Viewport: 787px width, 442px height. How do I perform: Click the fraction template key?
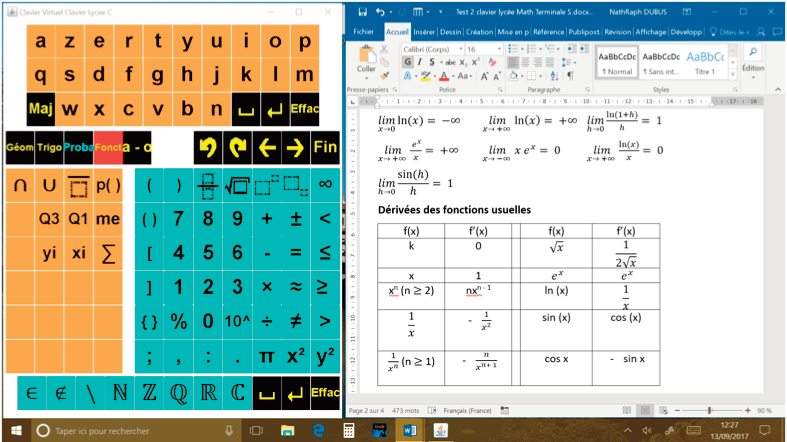208,185
